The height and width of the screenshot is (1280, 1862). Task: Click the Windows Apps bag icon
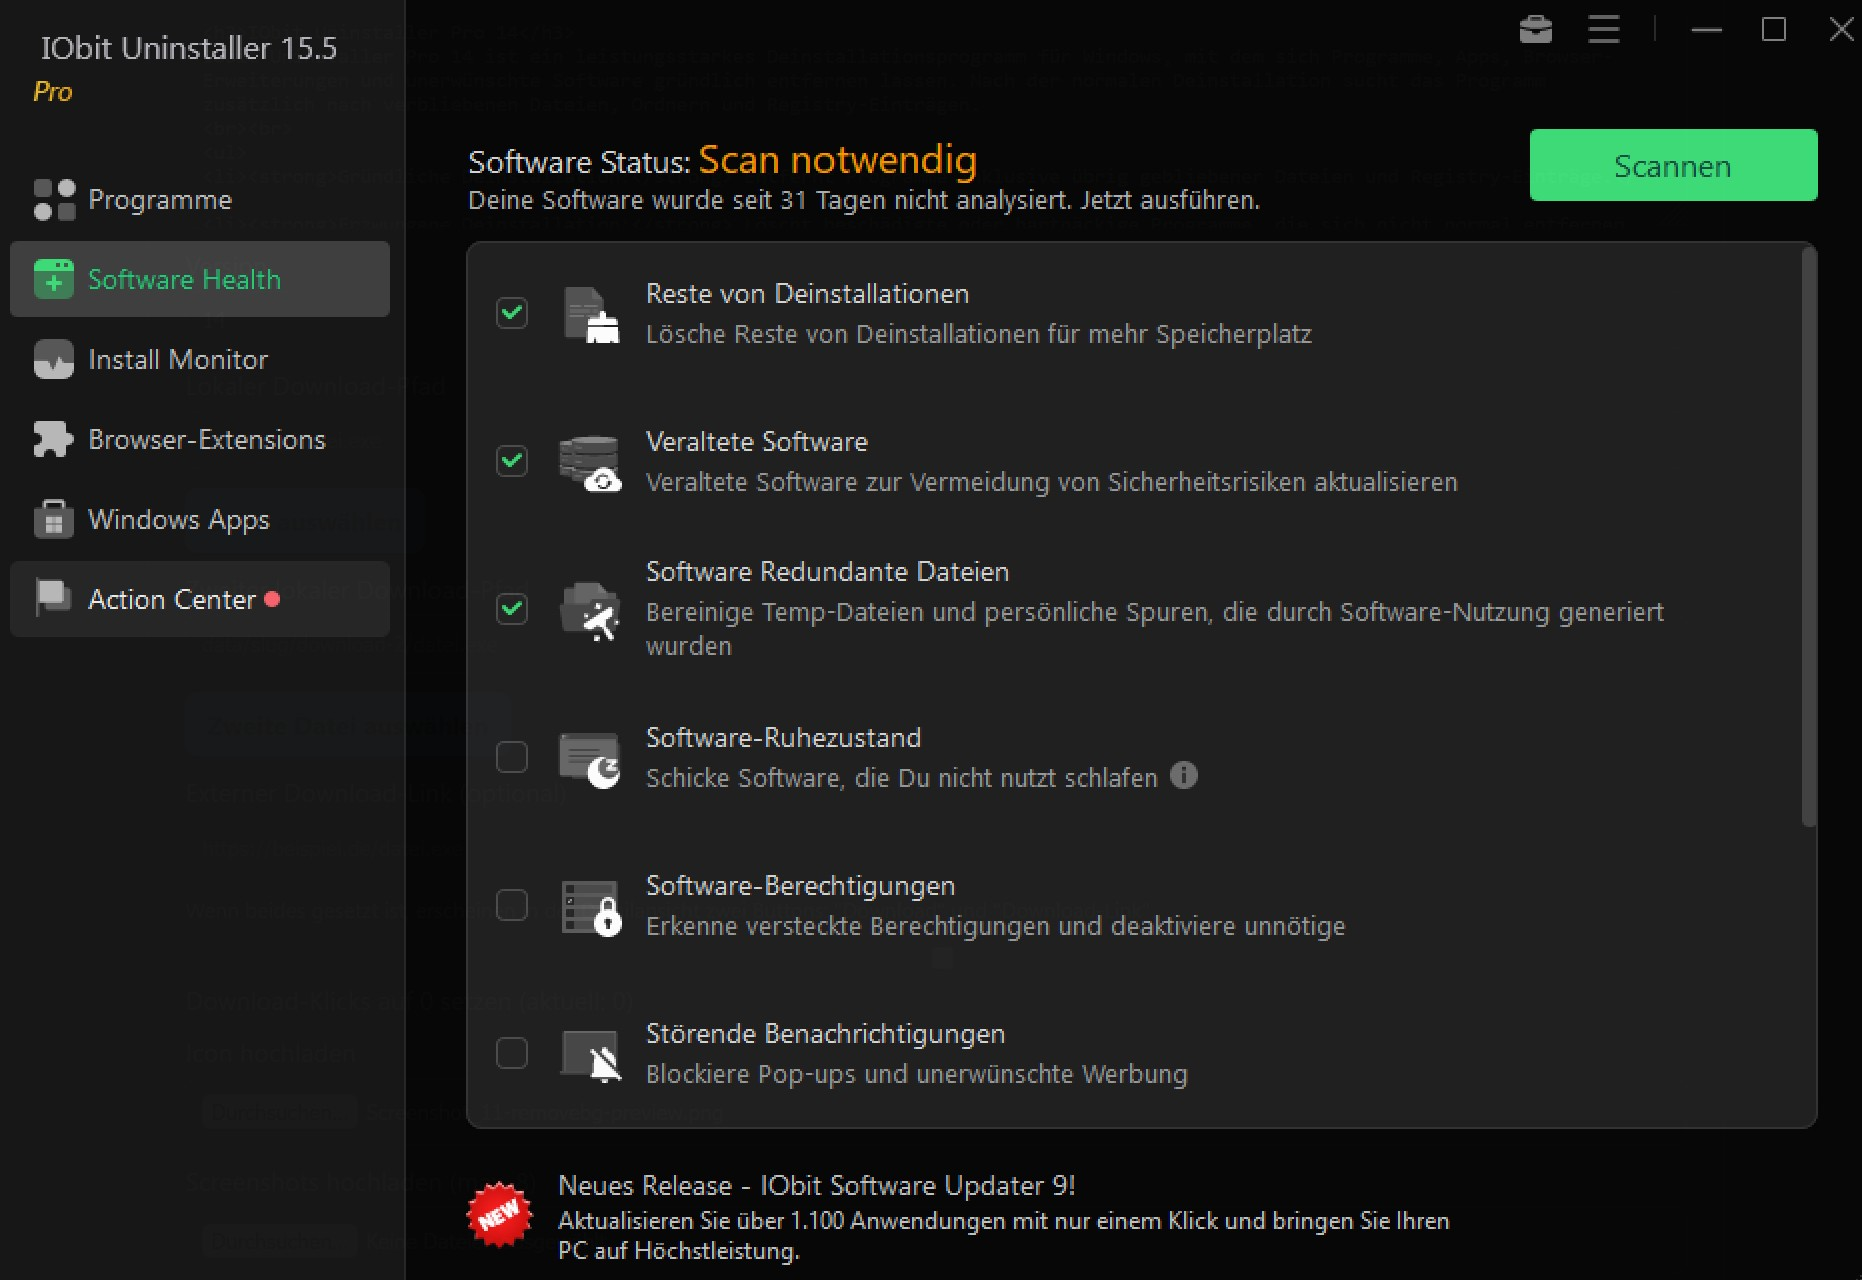point(54,519)
